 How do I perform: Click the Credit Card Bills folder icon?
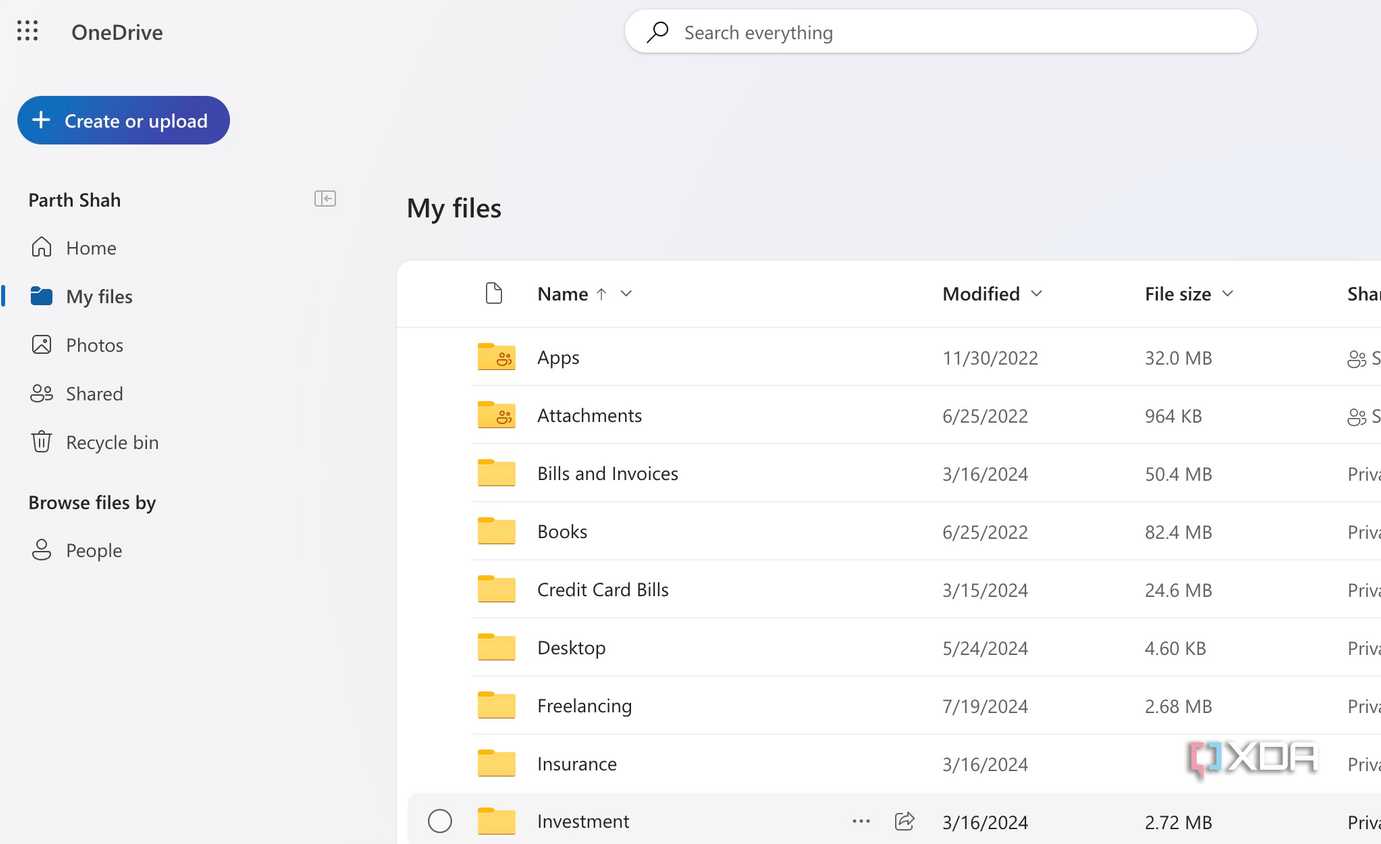[x=496, y=589]
